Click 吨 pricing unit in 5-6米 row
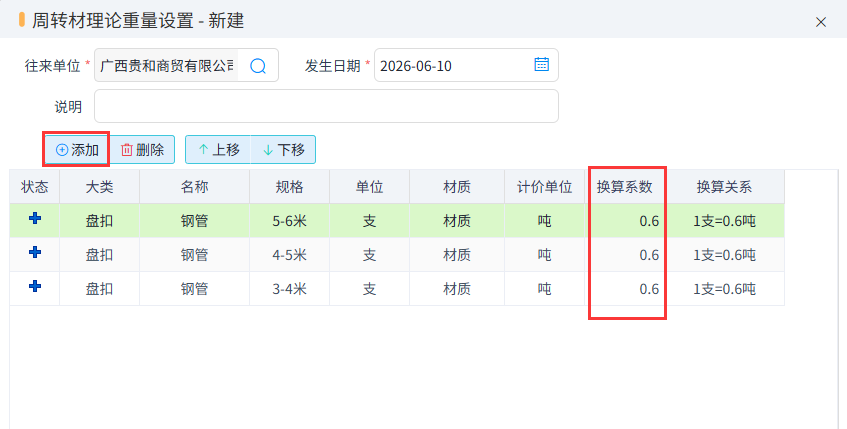 544,221
